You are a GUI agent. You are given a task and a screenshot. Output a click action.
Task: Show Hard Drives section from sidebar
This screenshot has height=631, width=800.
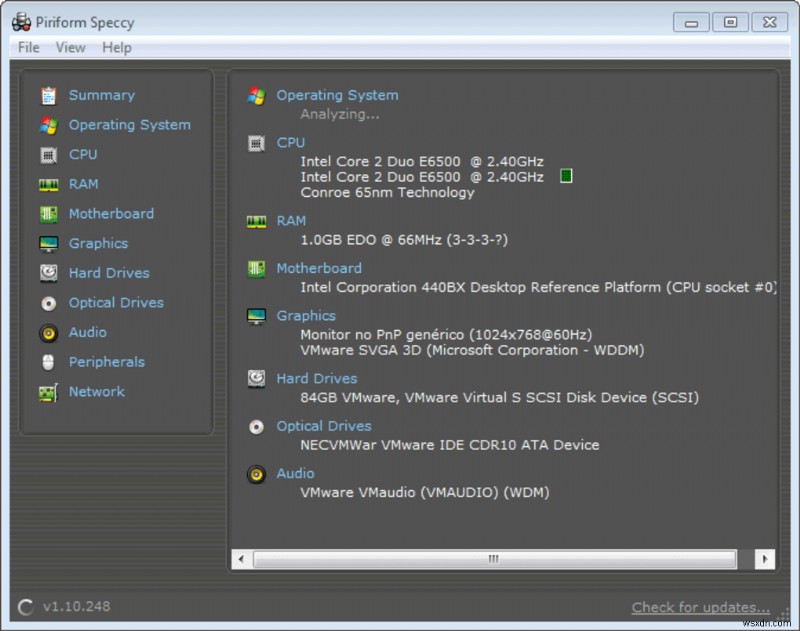109,273
